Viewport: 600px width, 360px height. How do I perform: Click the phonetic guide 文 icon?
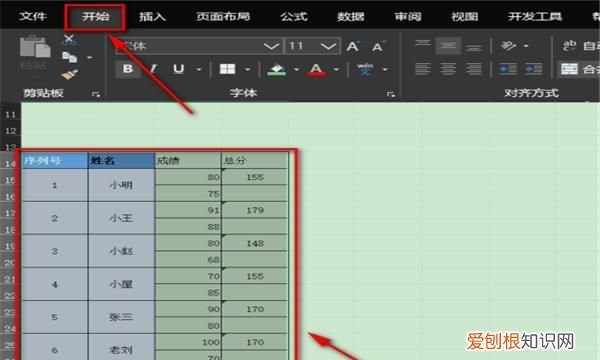[x=365, y=69]
